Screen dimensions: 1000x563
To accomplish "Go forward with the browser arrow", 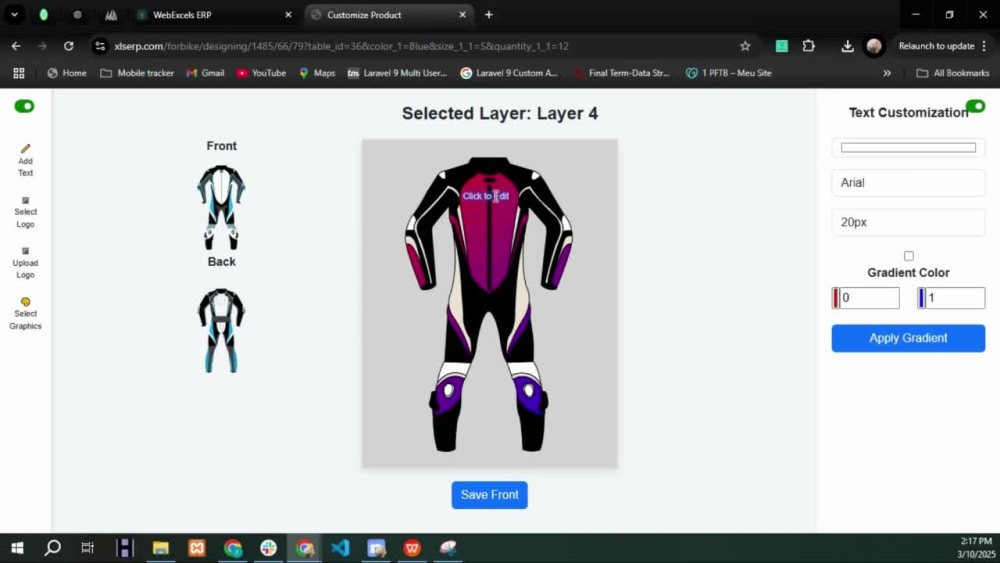I will tap(42, 46).
